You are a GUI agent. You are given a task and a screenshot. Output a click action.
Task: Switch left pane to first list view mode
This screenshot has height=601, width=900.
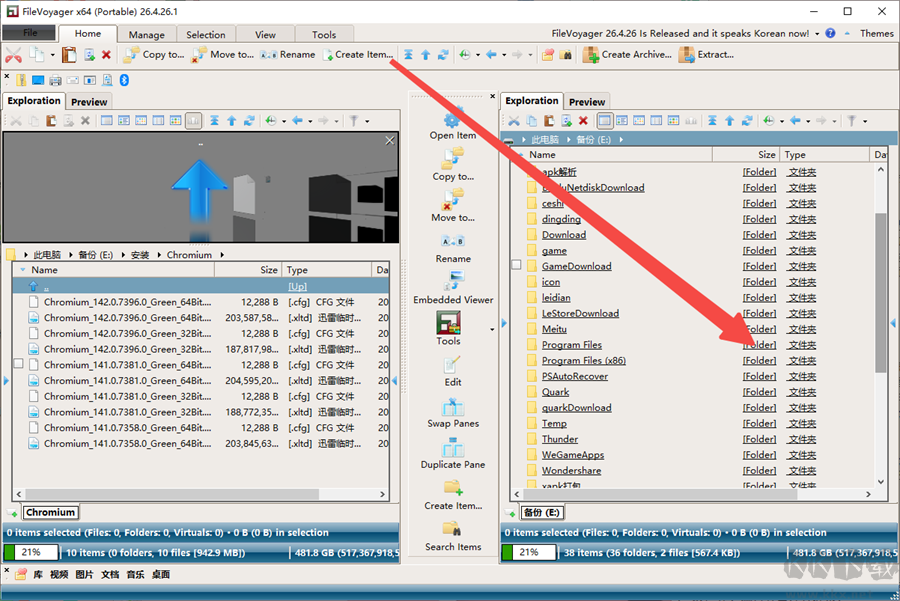pyautogui.click(x=107, y=121)
